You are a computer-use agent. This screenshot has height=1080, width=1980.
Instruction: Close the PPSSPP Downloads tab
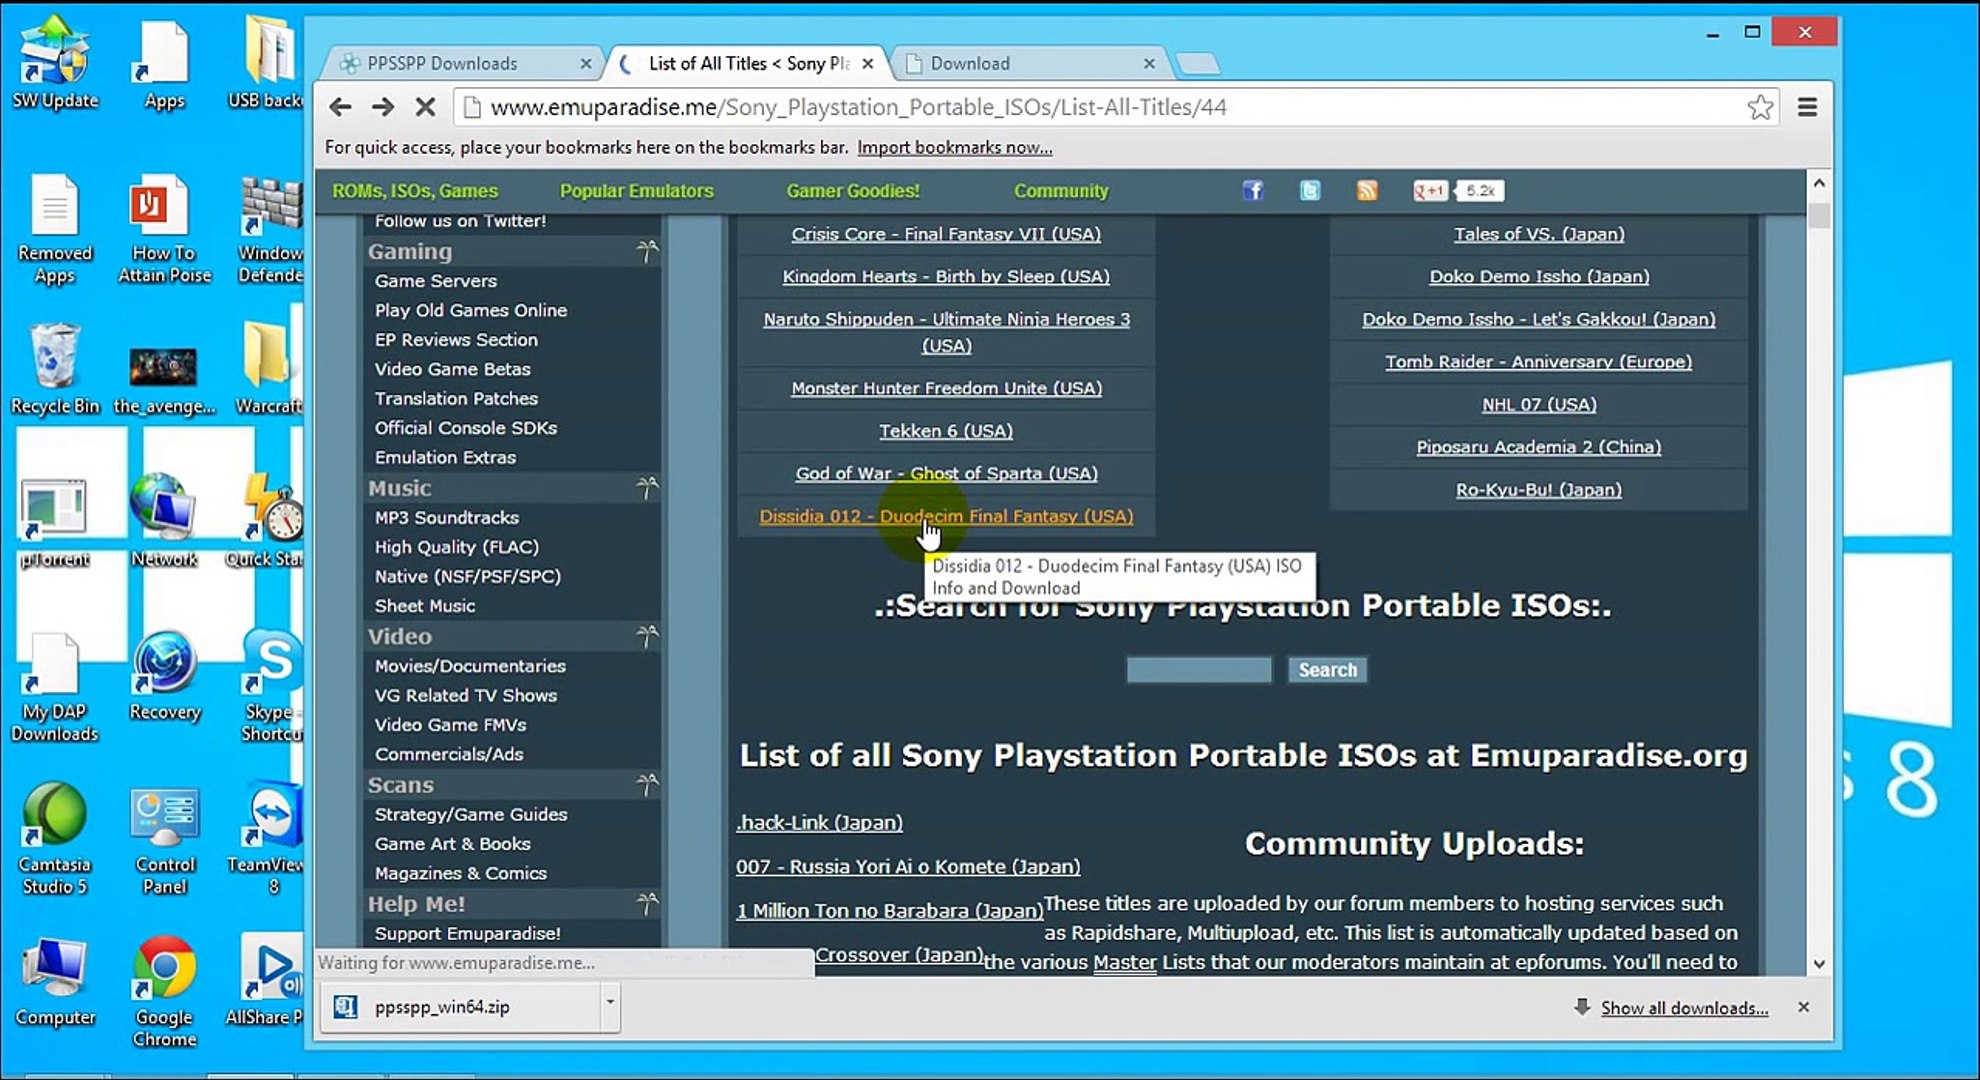(586, 63)
